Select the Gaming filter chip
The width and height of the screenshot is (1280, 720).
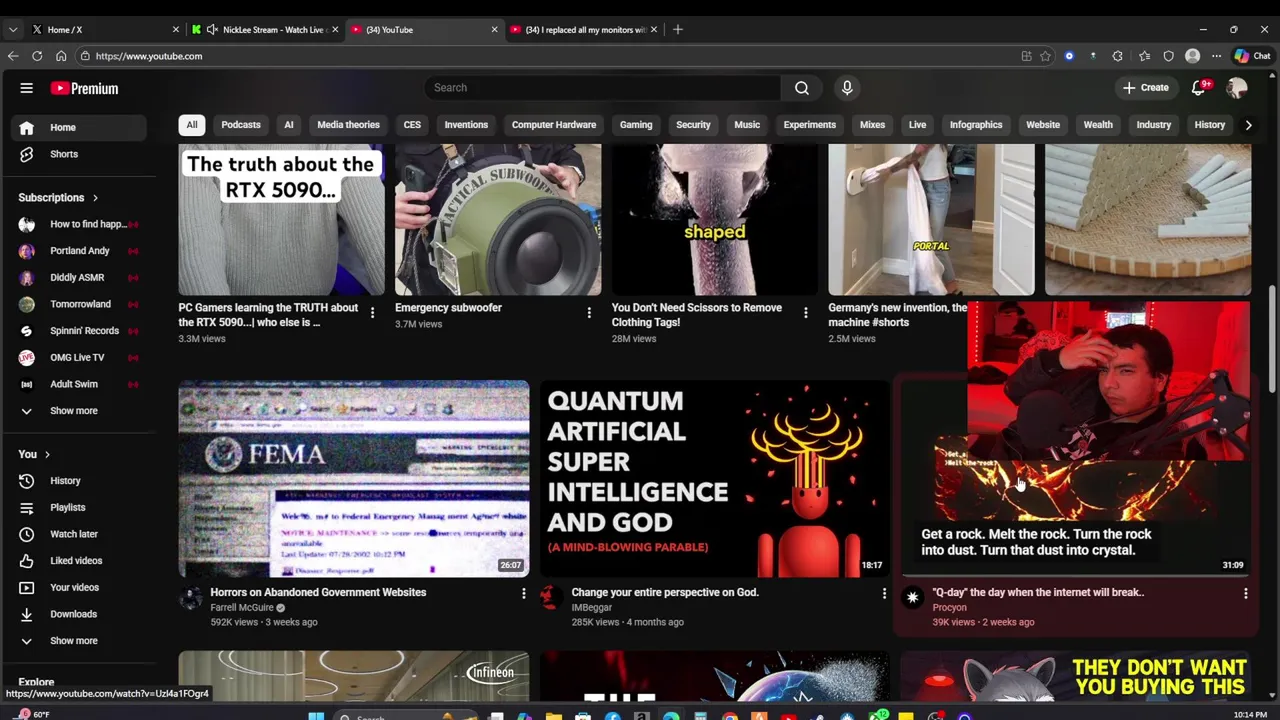pos(636,125)
